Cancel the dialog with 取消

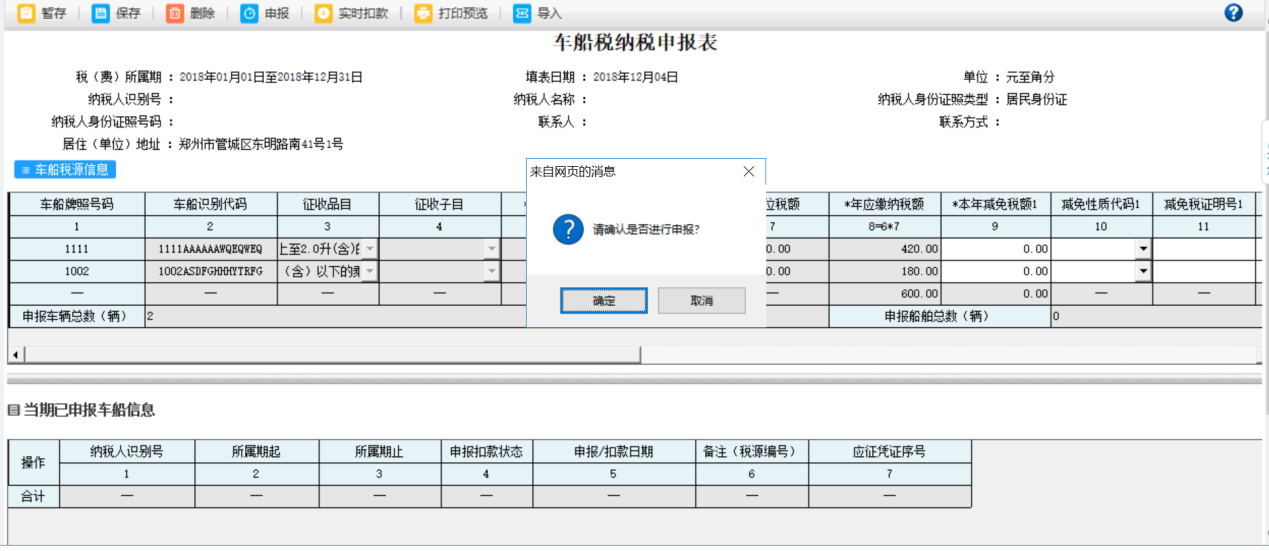click(x=702, y=301)
